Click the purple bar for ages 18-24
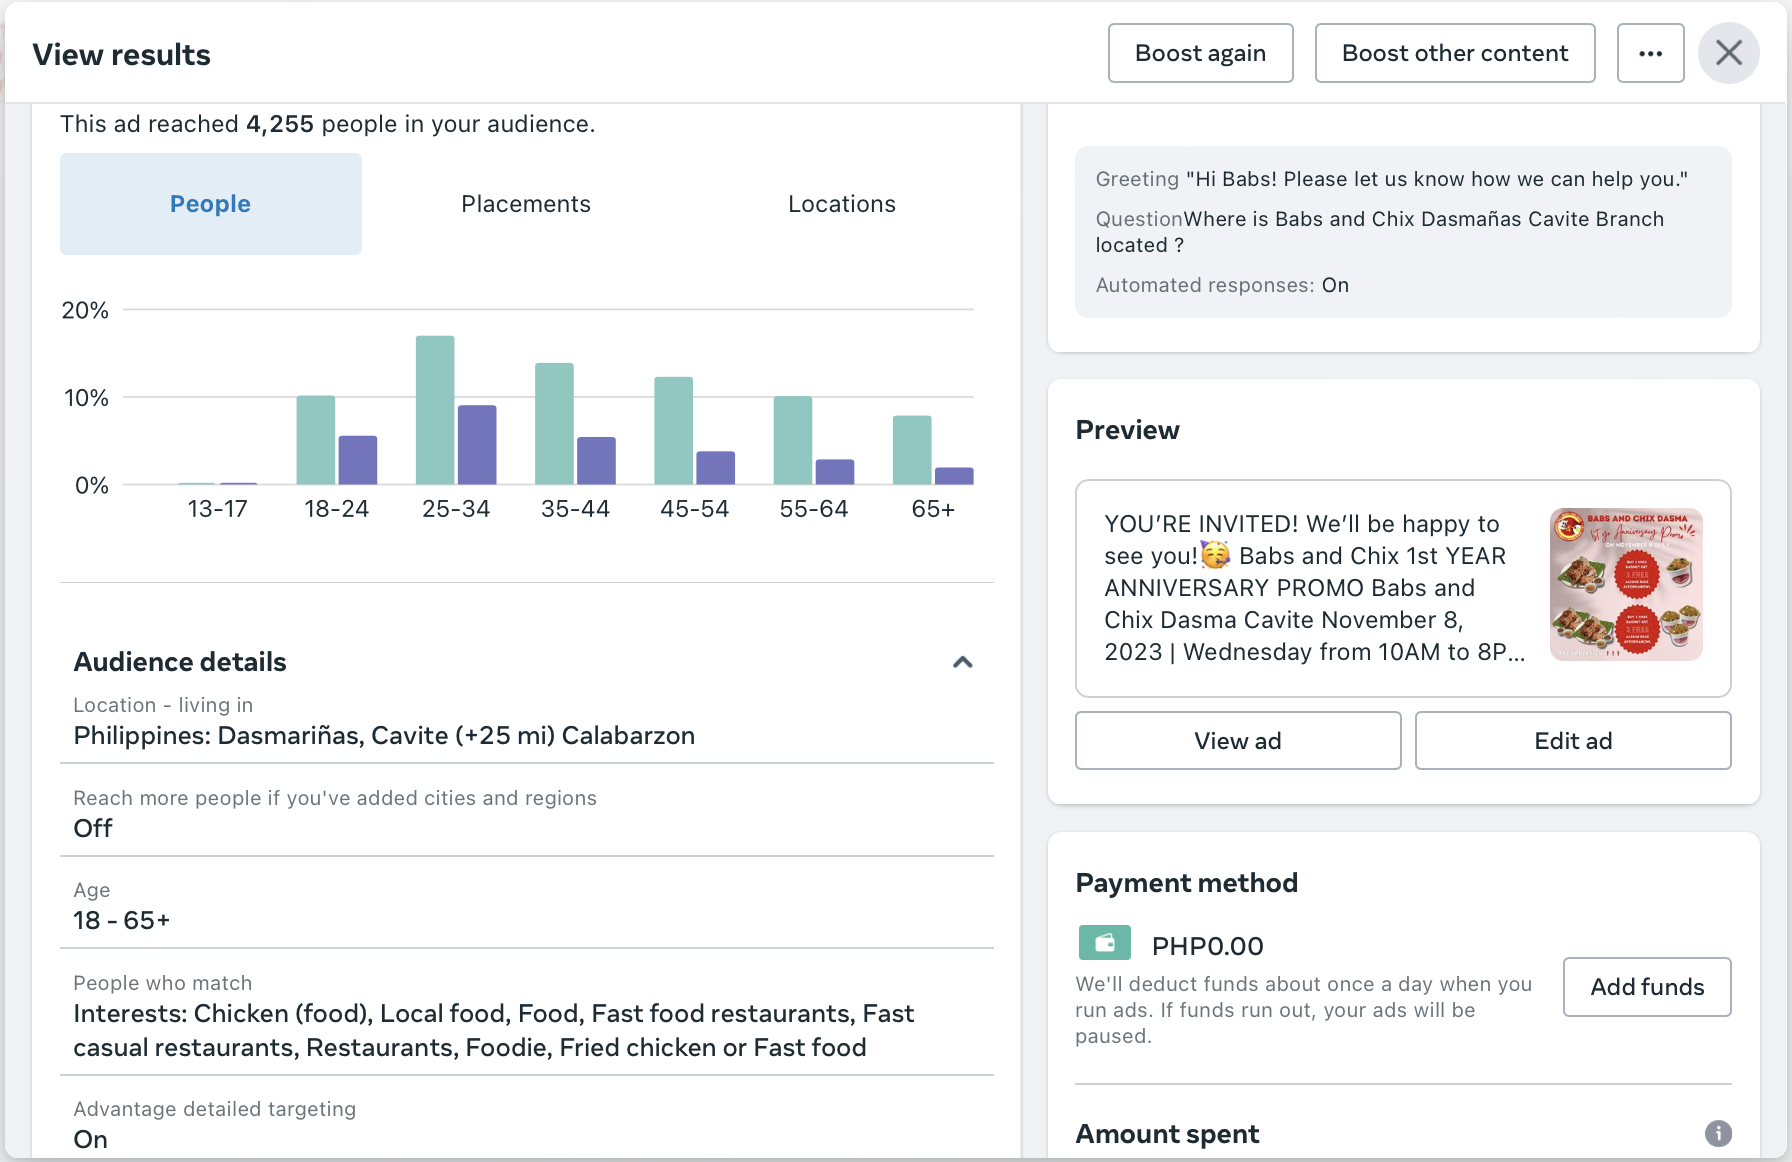The height and width of the screenshot is (1162, 1792). coord(357,460)
